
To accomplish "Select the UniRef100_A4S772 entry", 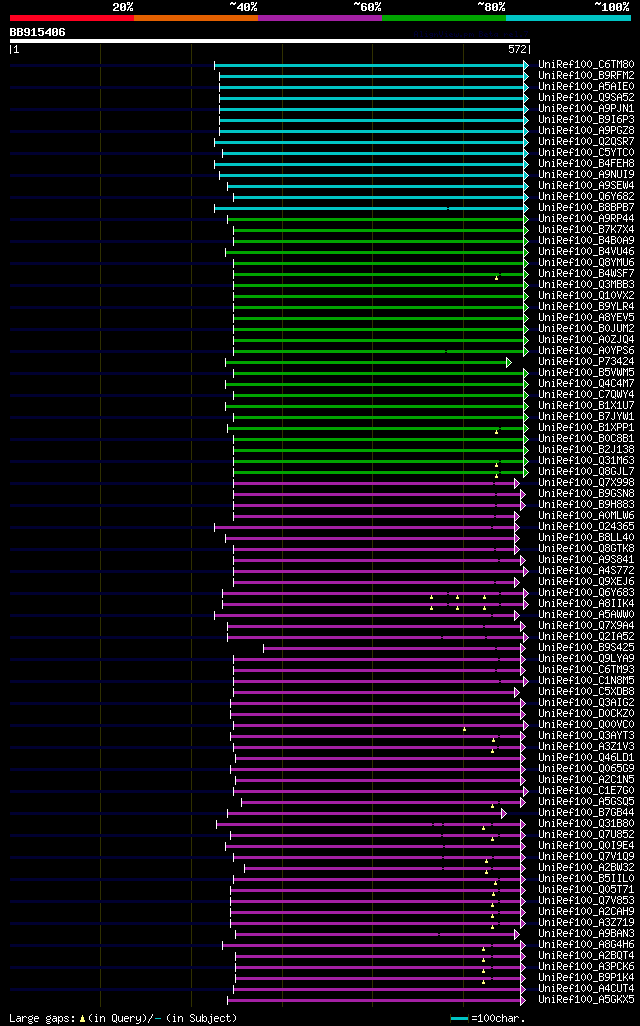I will [586, 571].
